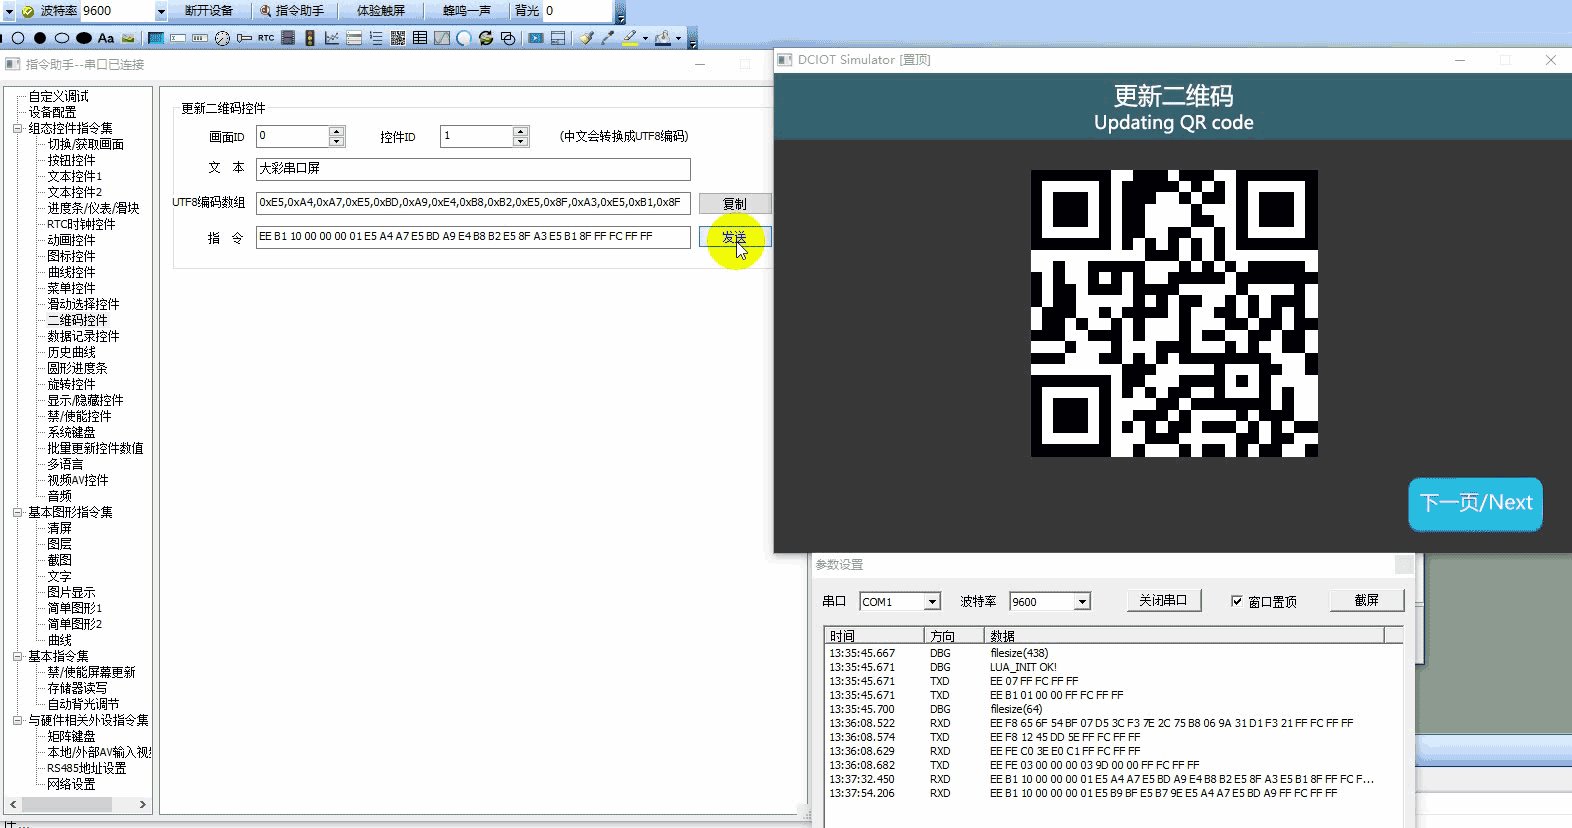This screenshot has height=828, width=1572.
Task: Select the meter gauge control icon
Action: (222, 38)
